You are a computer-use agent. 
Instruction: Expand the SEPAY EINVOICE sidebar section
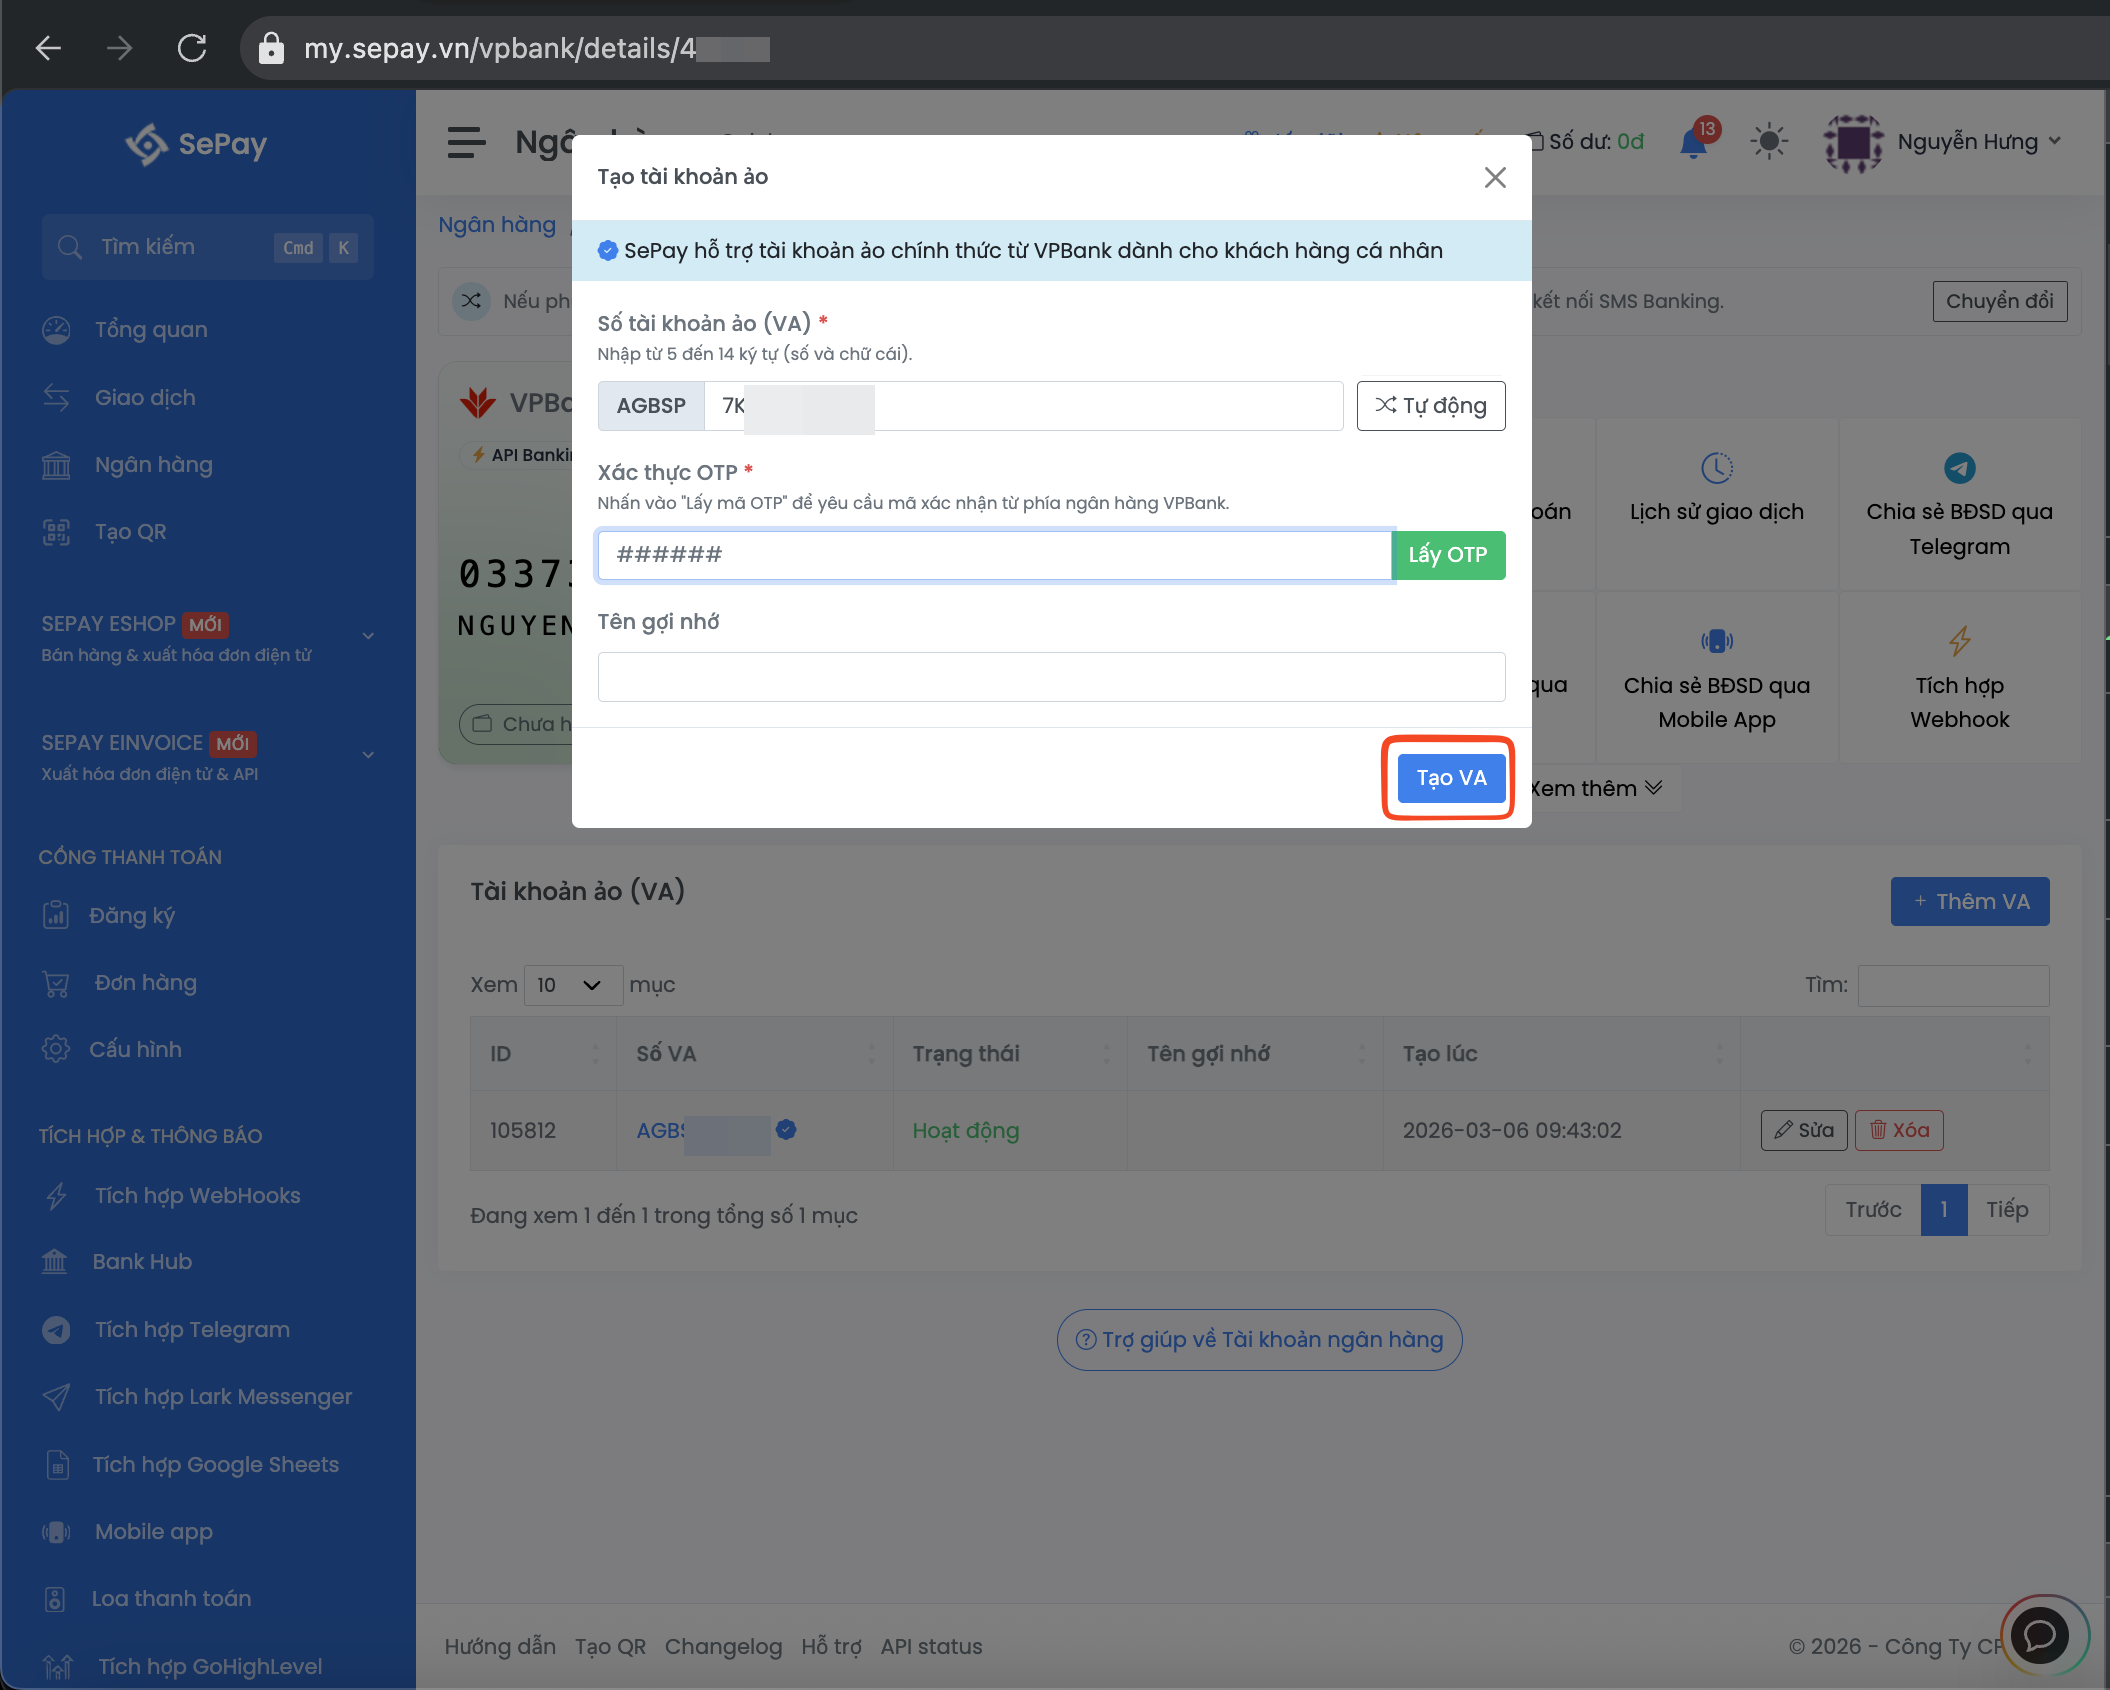(368, 755)
